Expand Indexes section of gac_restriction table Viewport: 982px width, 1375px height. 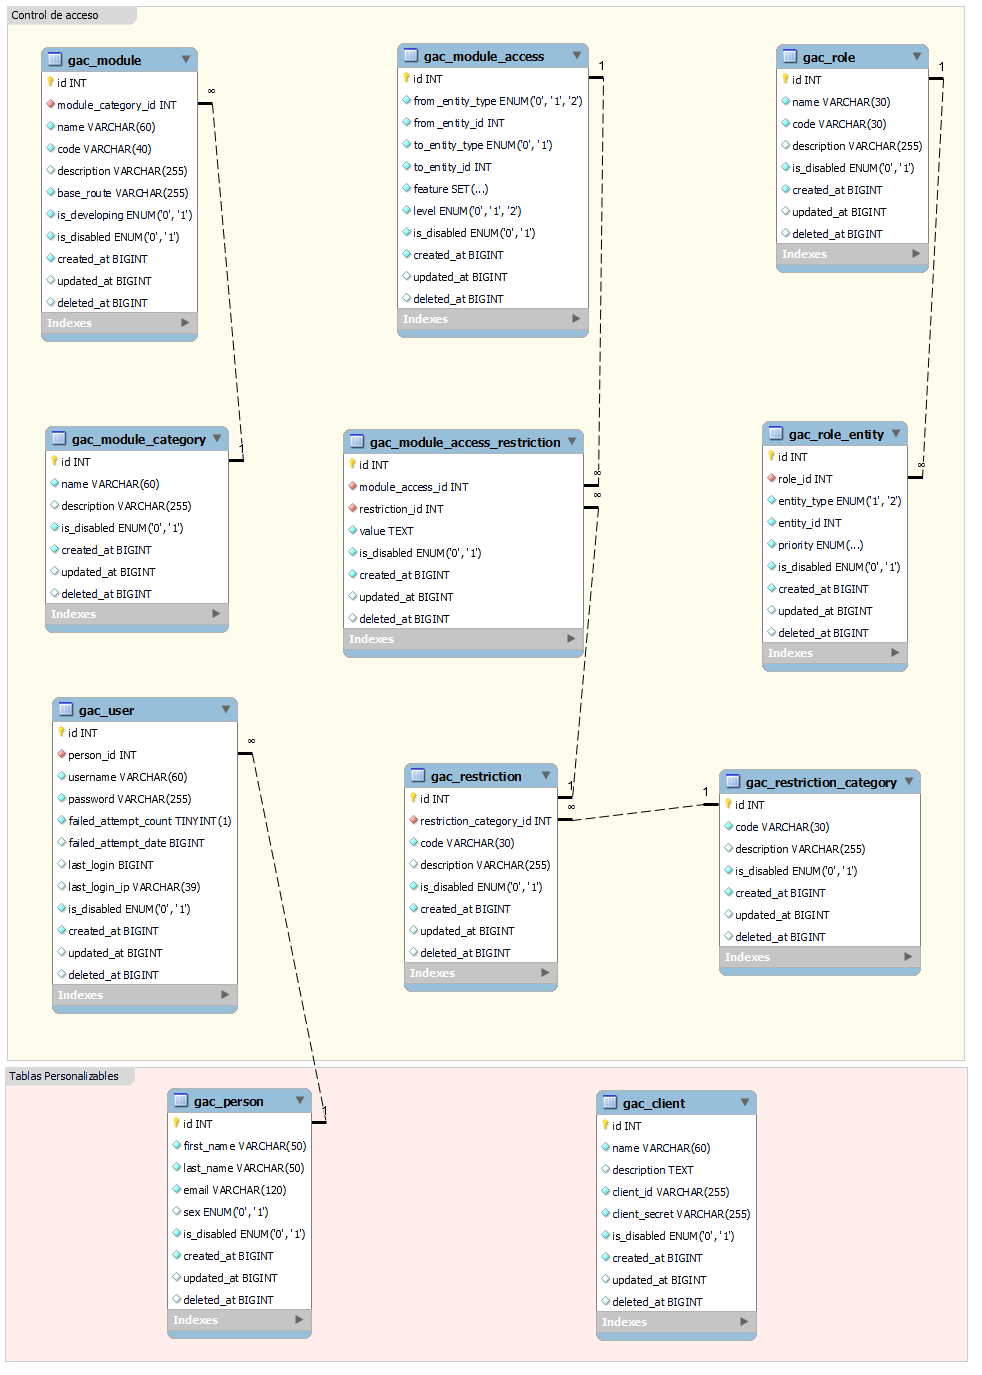pos(545,973)
